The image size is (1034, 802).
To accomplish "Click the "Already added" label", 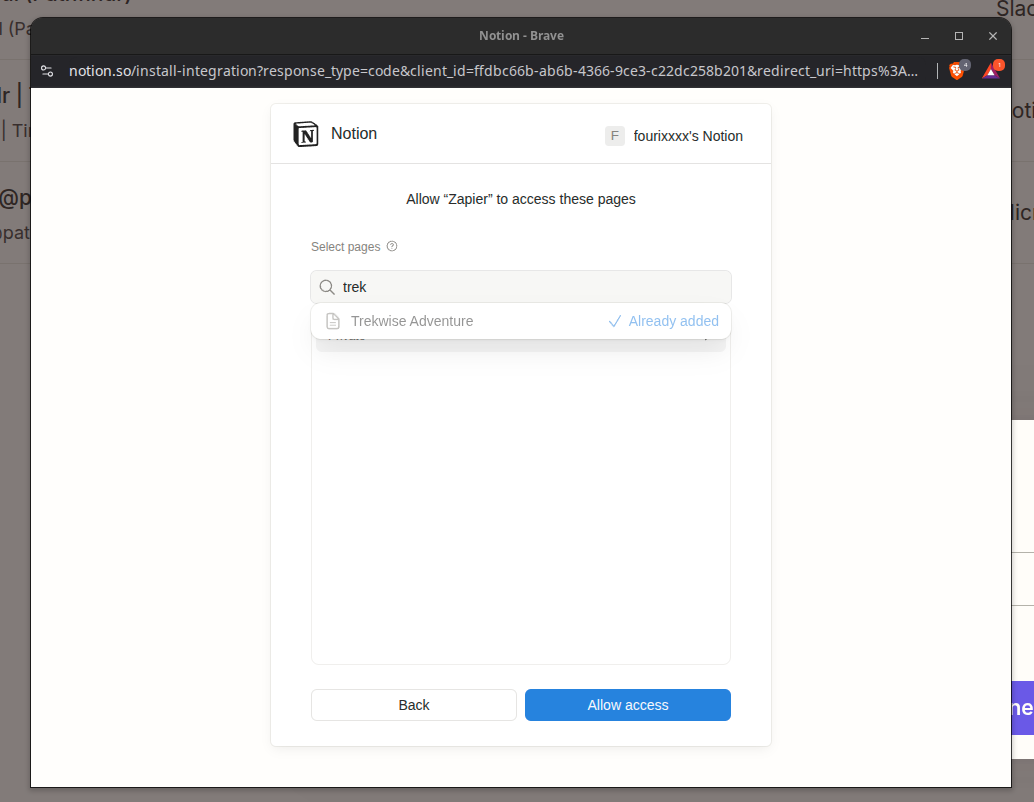I will point(673,321).
